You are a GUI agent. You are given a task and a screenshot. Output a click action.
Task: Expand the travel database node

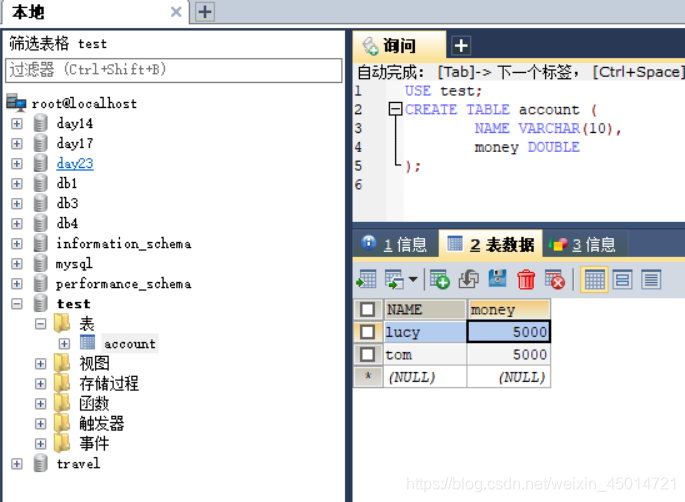[x=17, y=464]
